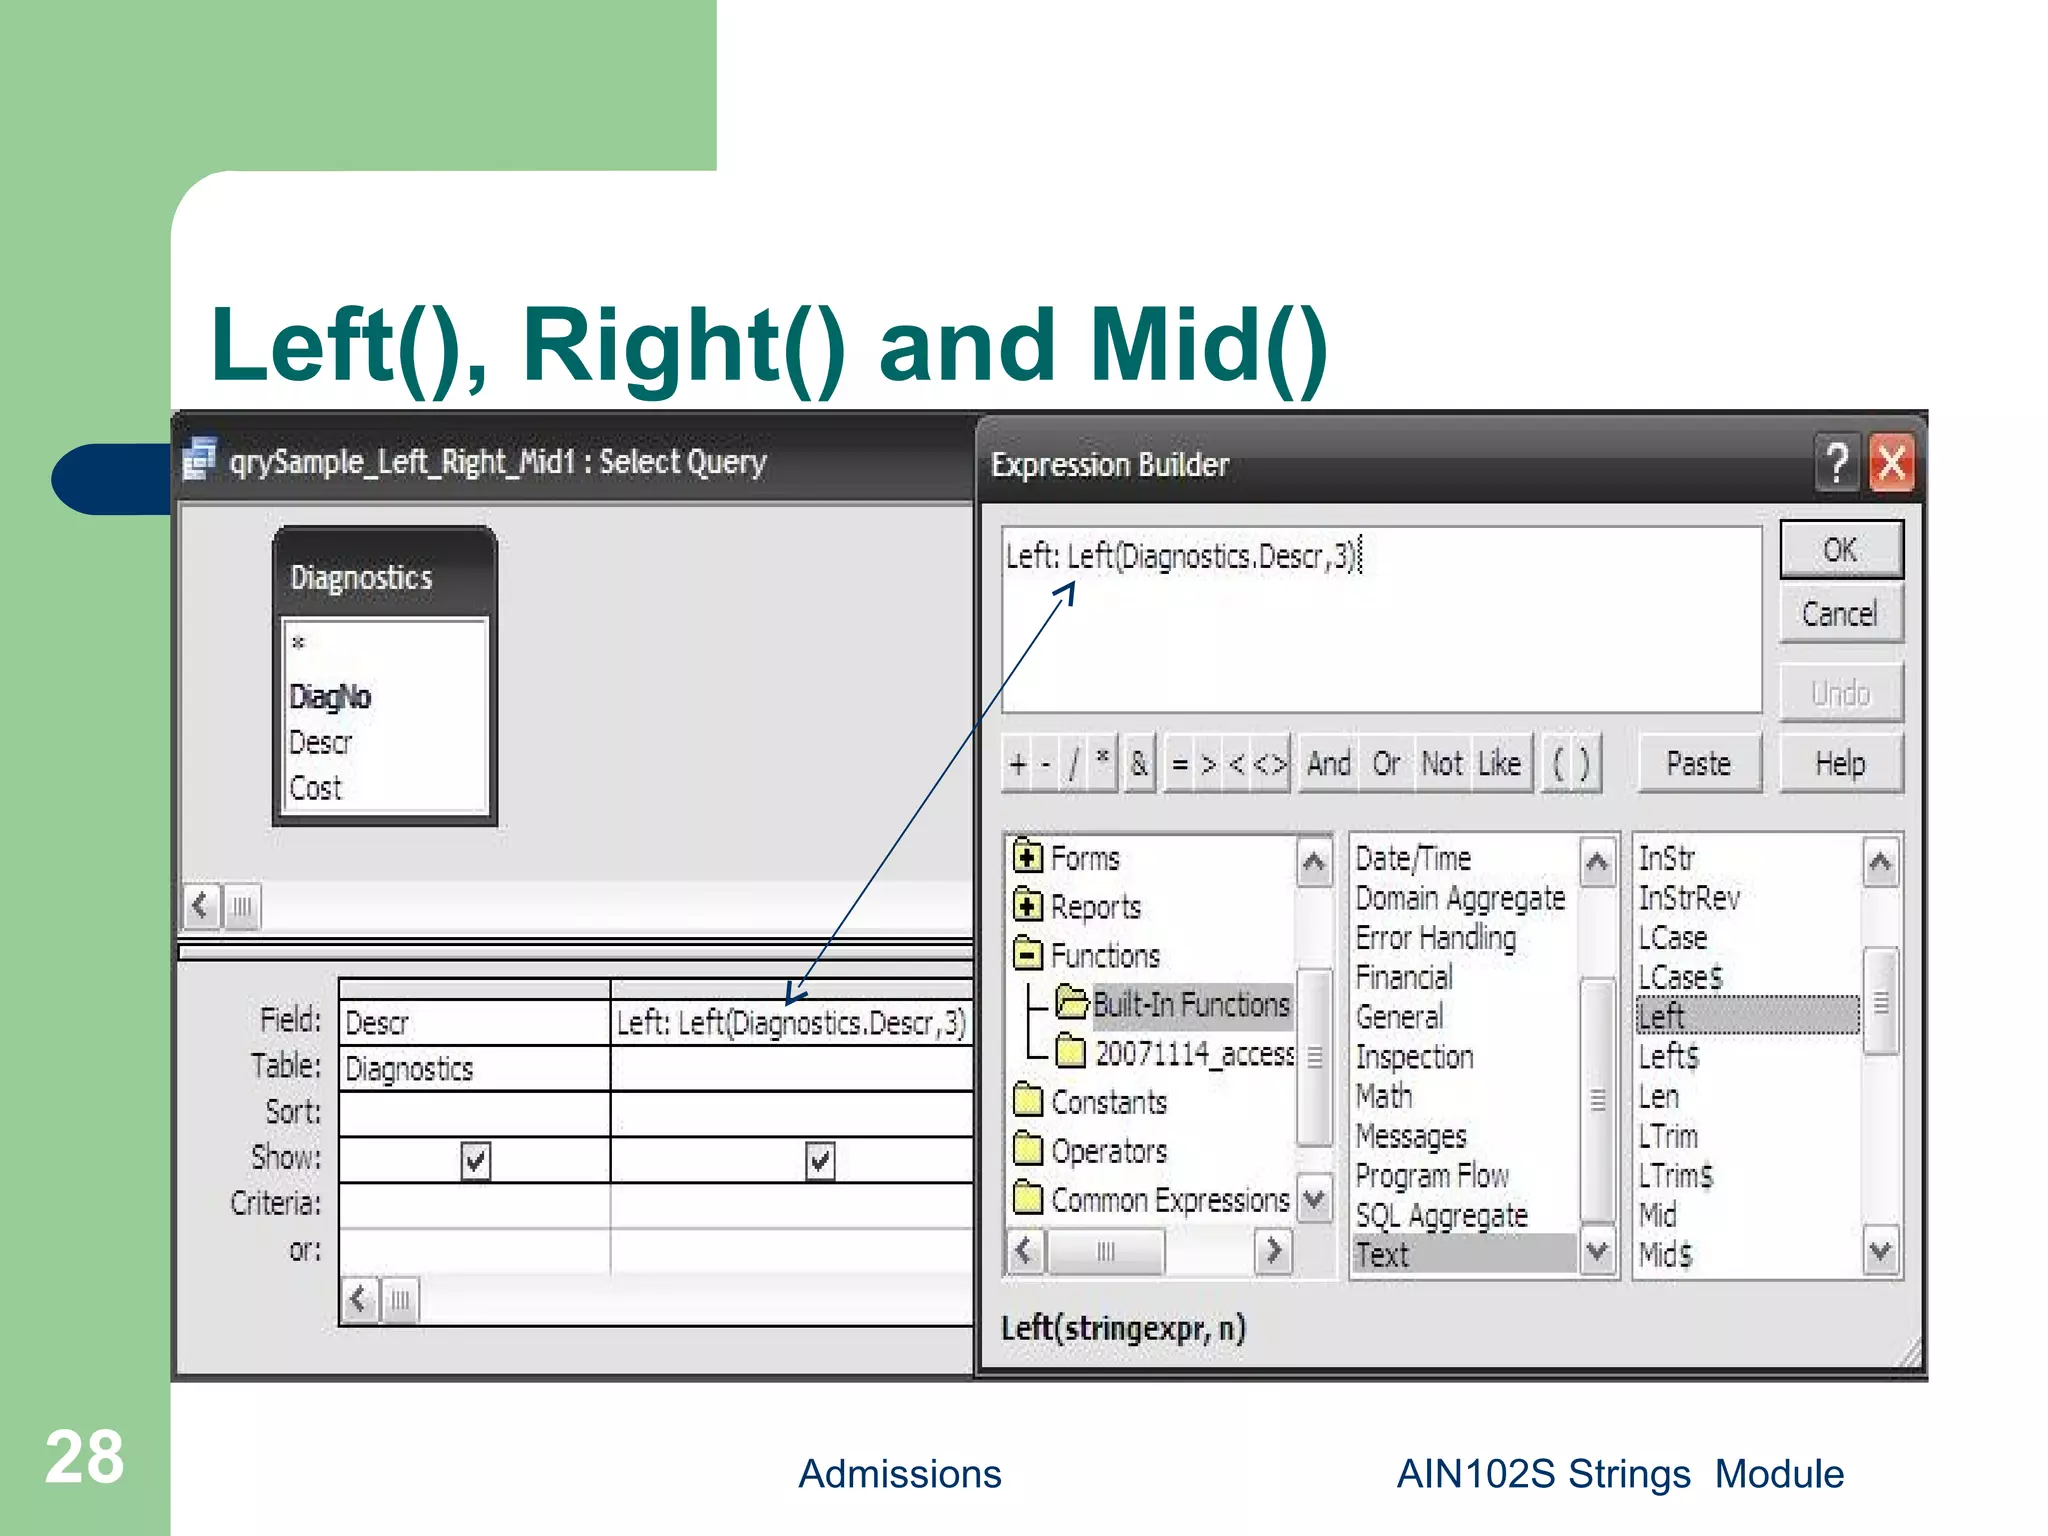Click left scroll arrow of query design pane
2048x1536 pixels.
201,906
